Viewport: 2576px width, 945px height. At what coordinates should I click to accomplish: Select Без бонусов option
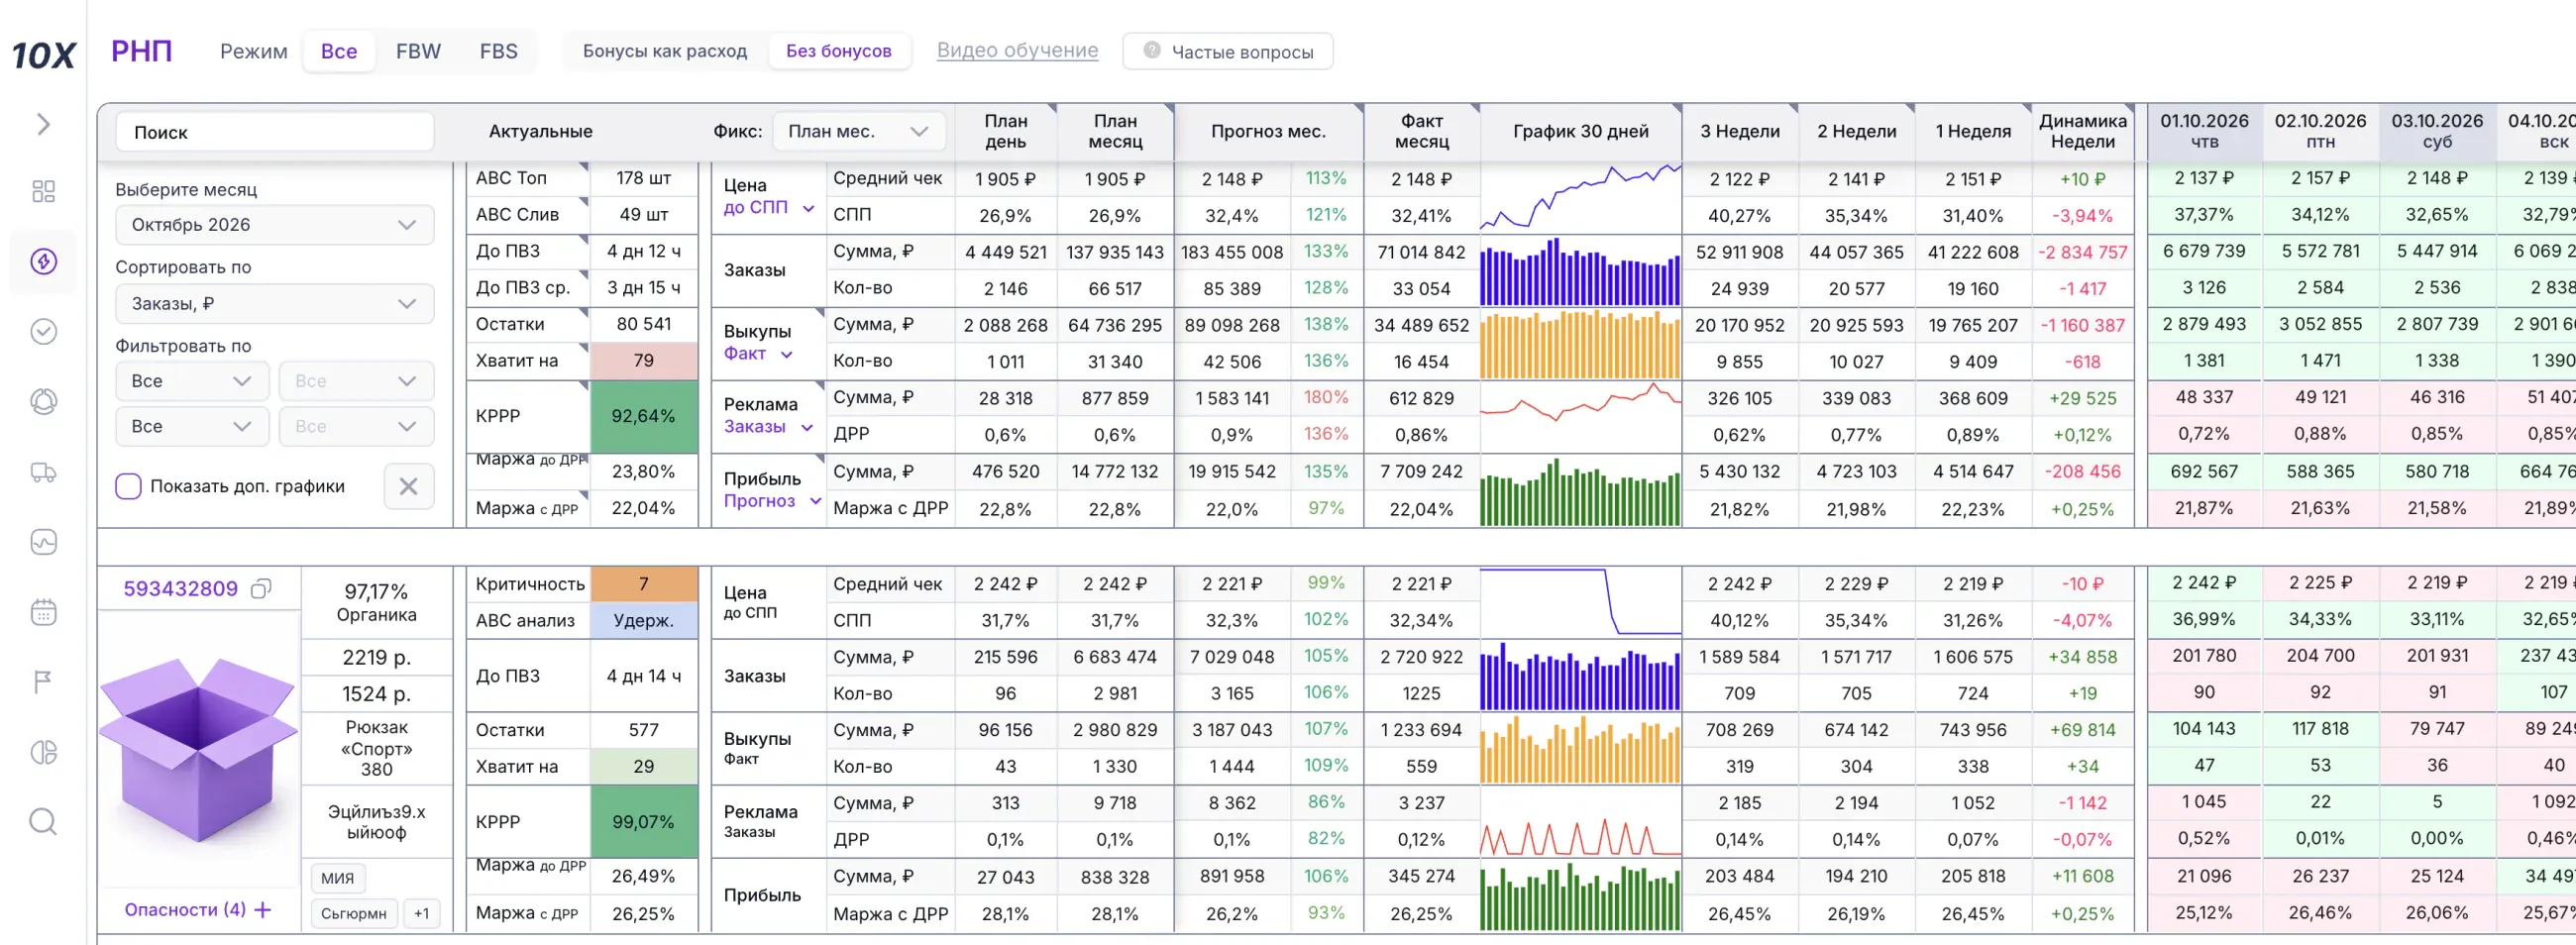coord(839,51)
